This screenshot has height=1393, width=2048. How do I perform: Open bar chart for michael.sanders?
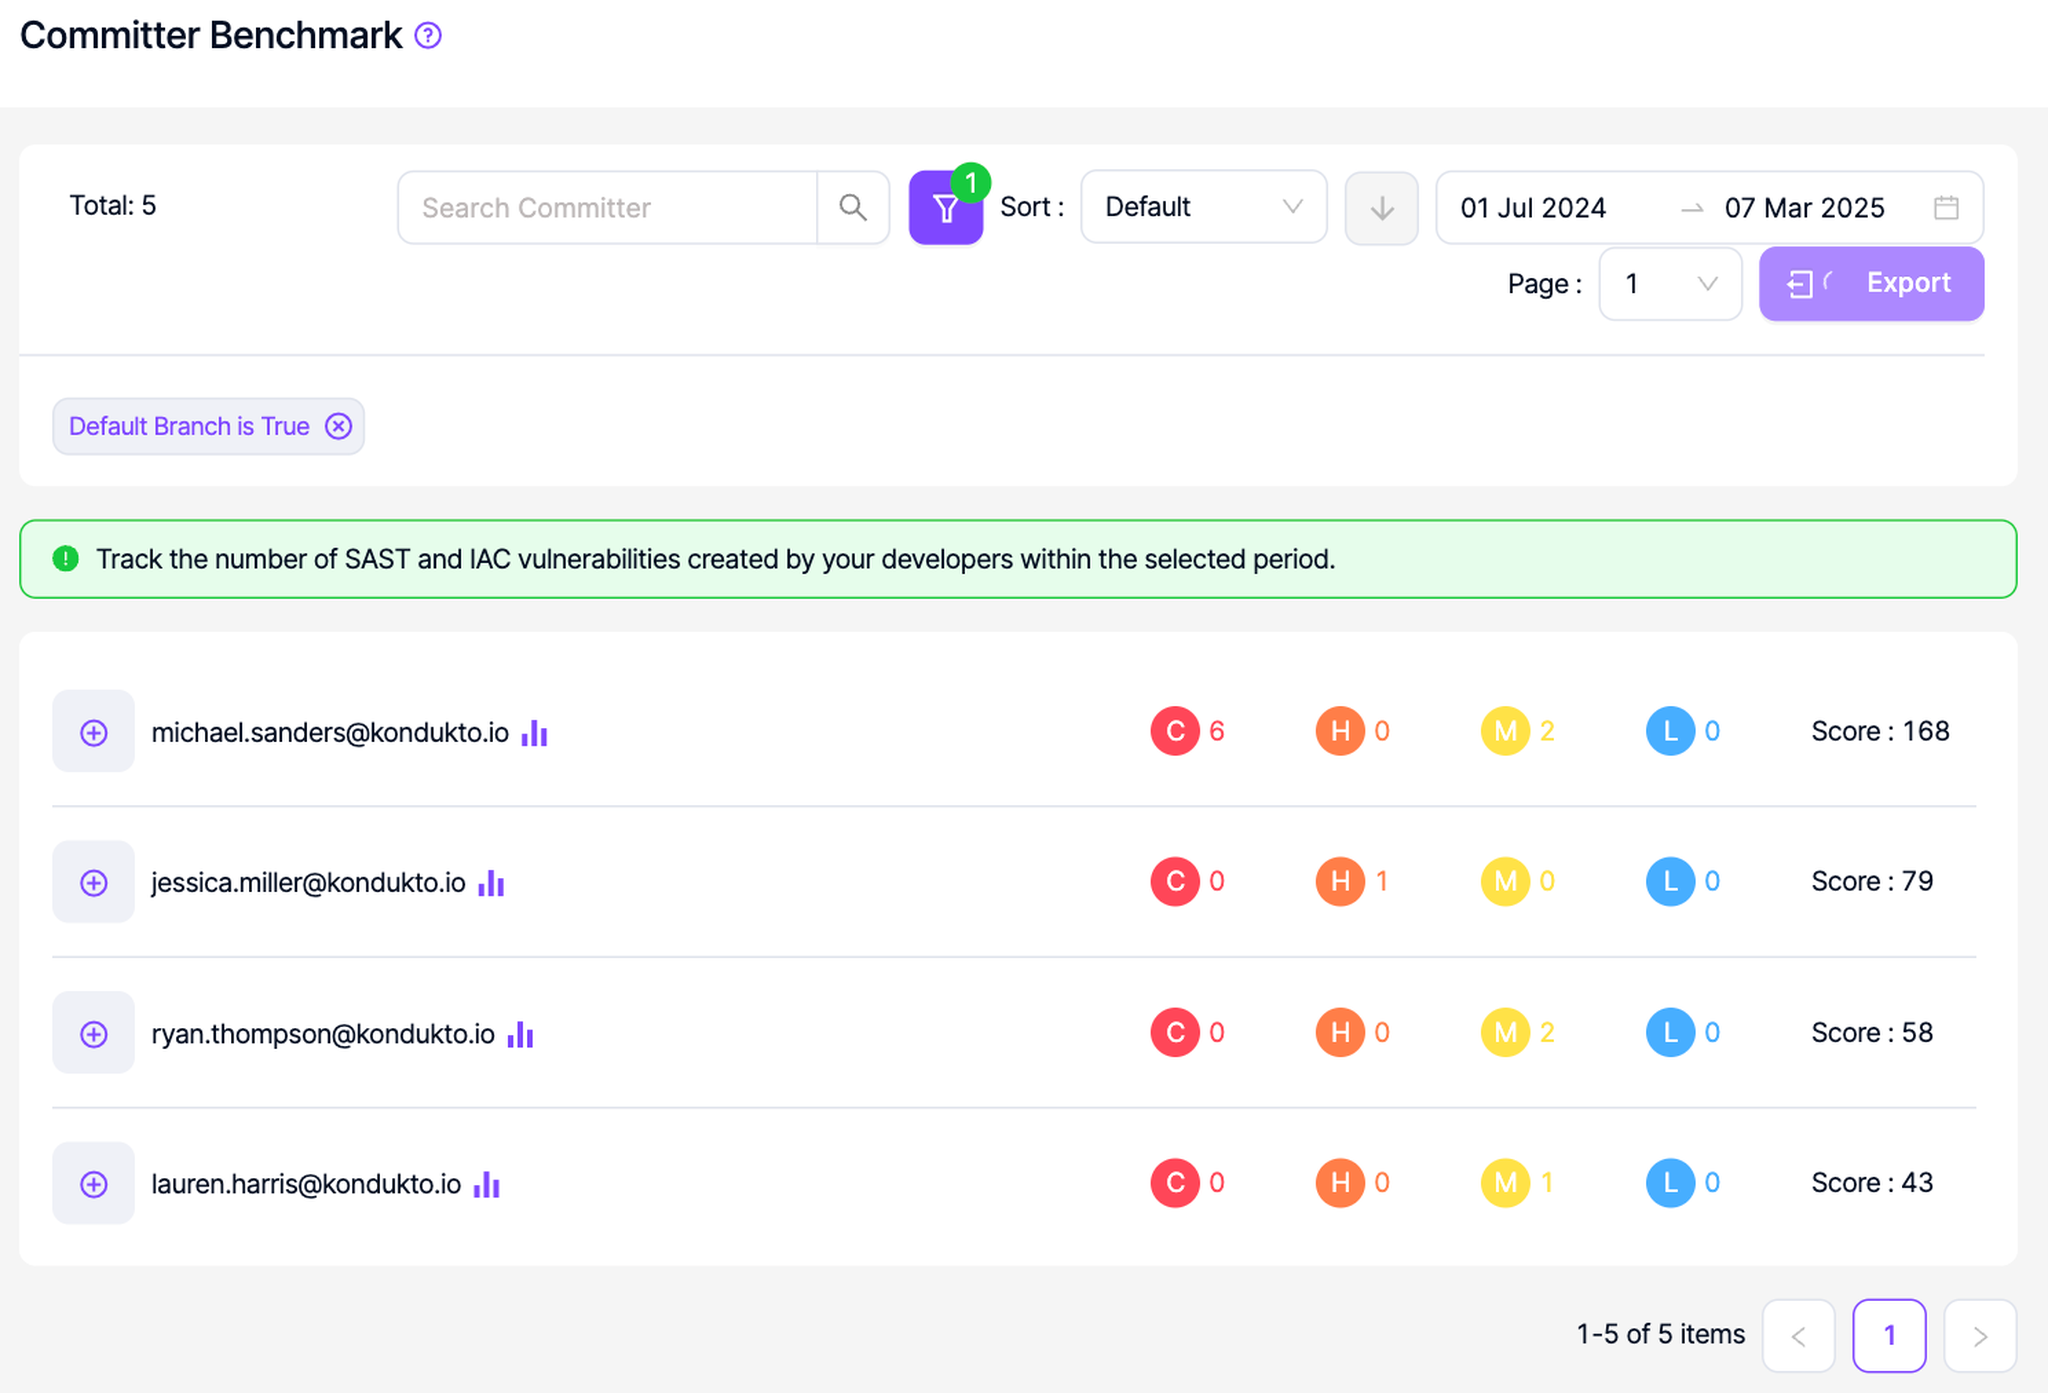[x=535, y=733]
